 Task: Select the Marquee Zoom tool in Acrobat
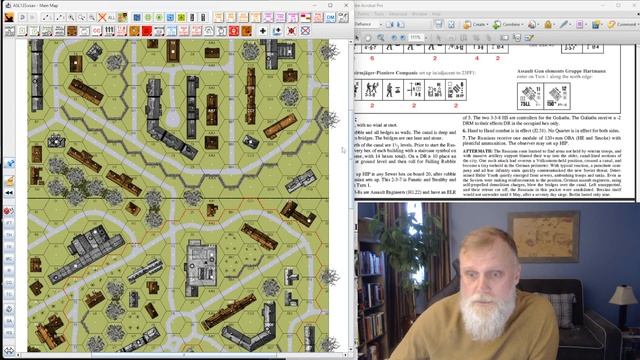[x=380, y=38]
